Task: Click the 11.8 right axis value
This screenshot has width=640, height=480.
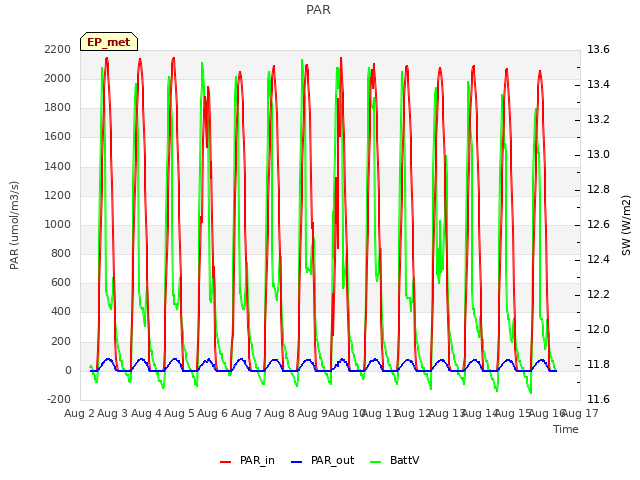Action: coord(598,364)
